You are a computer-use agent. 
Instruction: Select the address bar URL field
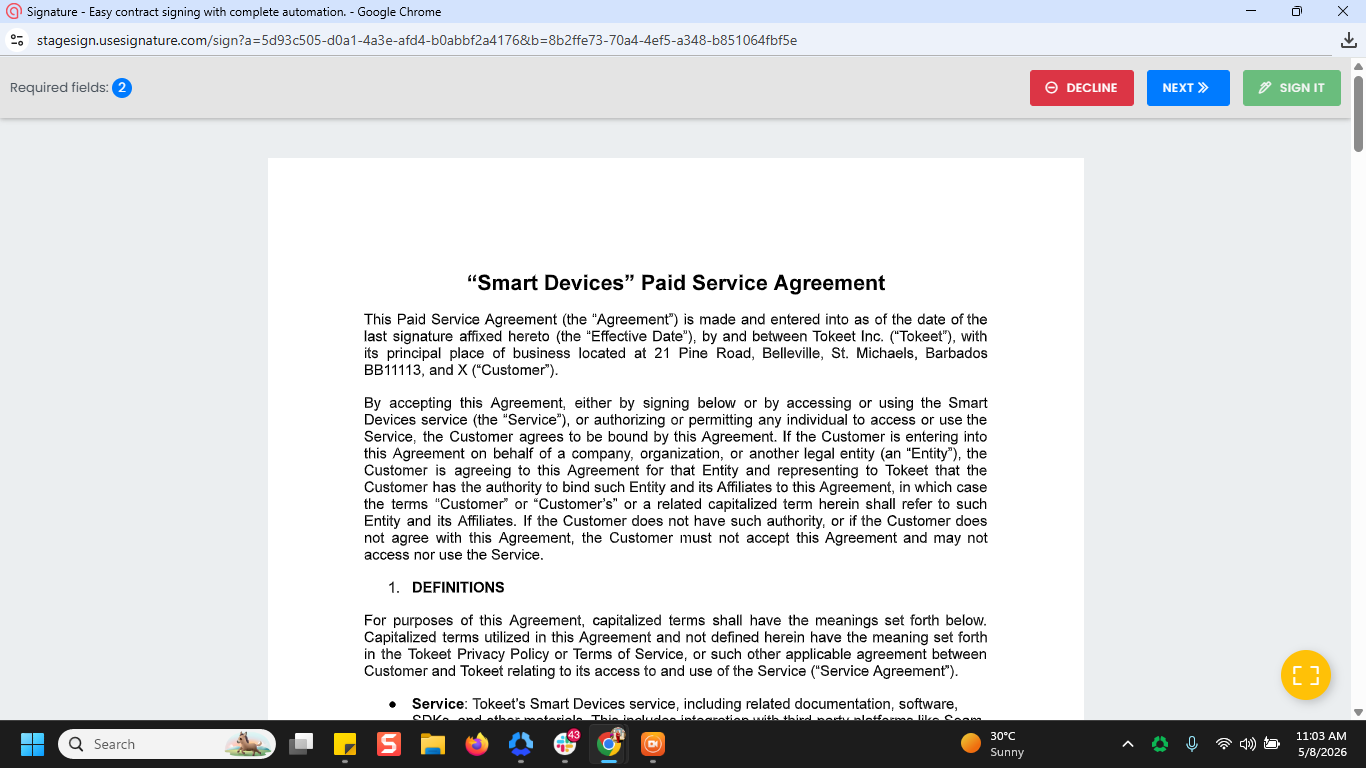417,41
